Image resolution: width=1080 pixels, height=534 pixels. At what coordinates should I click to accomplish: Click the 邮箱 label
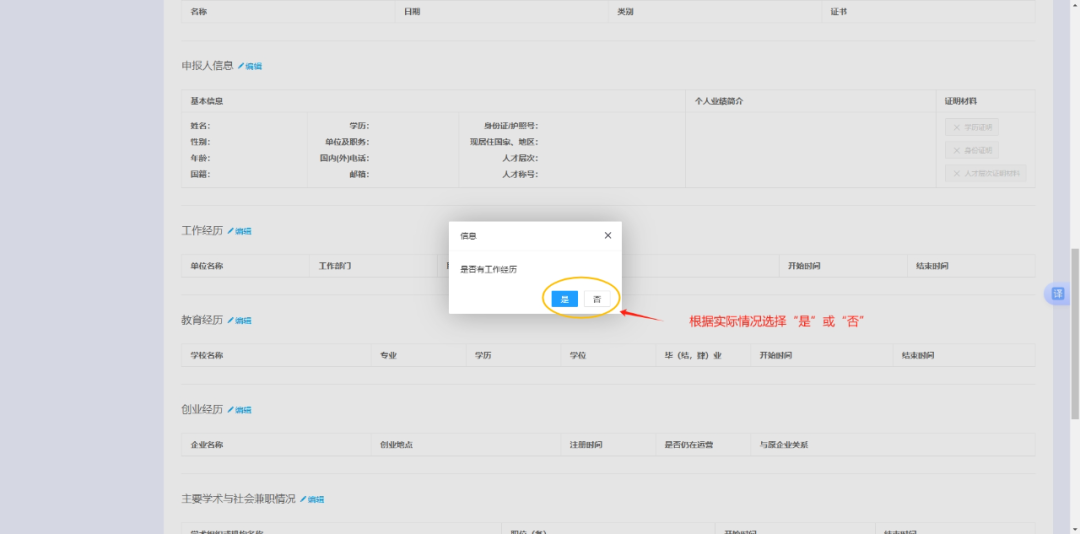click(359, 174)
